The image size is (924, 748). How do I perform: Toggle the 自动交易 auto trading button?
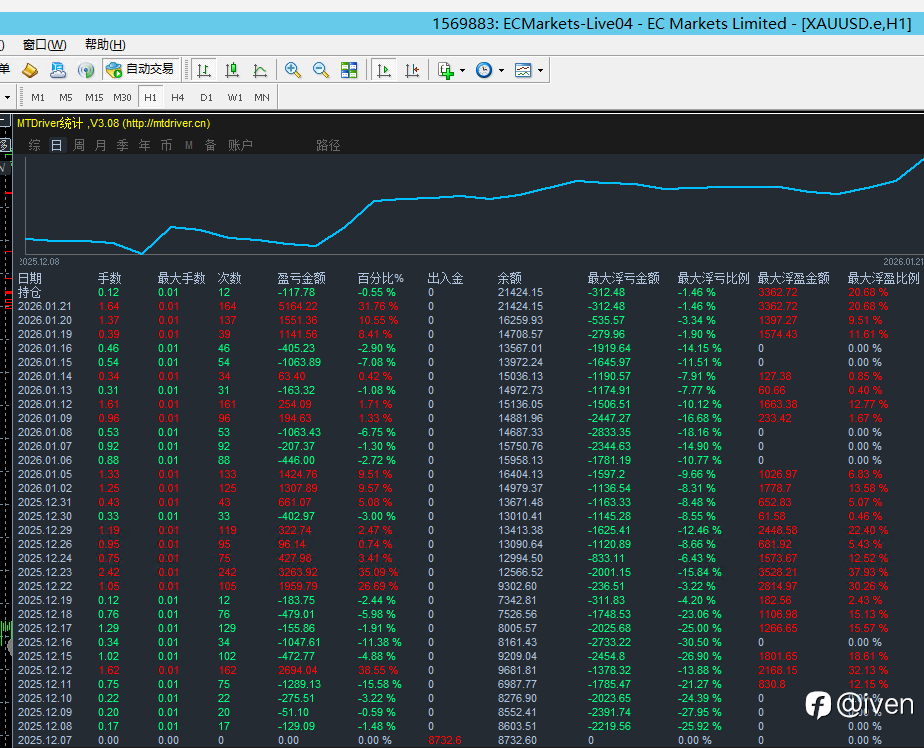[x=141, y=70]
